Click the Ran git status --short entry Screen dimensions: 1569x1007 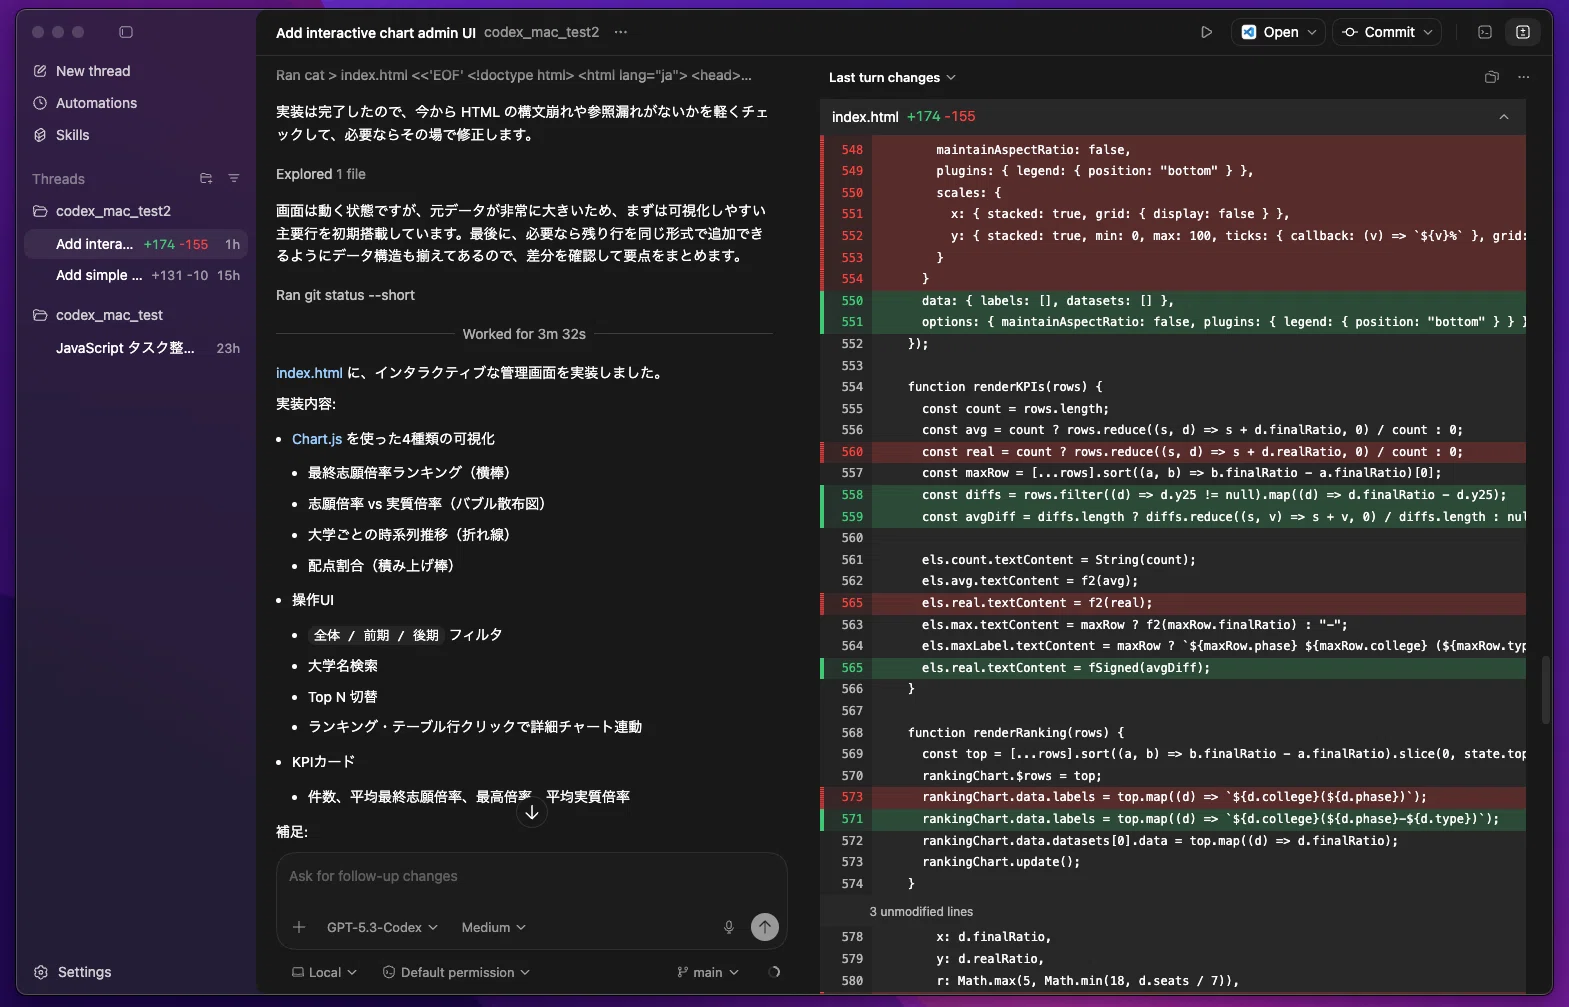(345, 295)
